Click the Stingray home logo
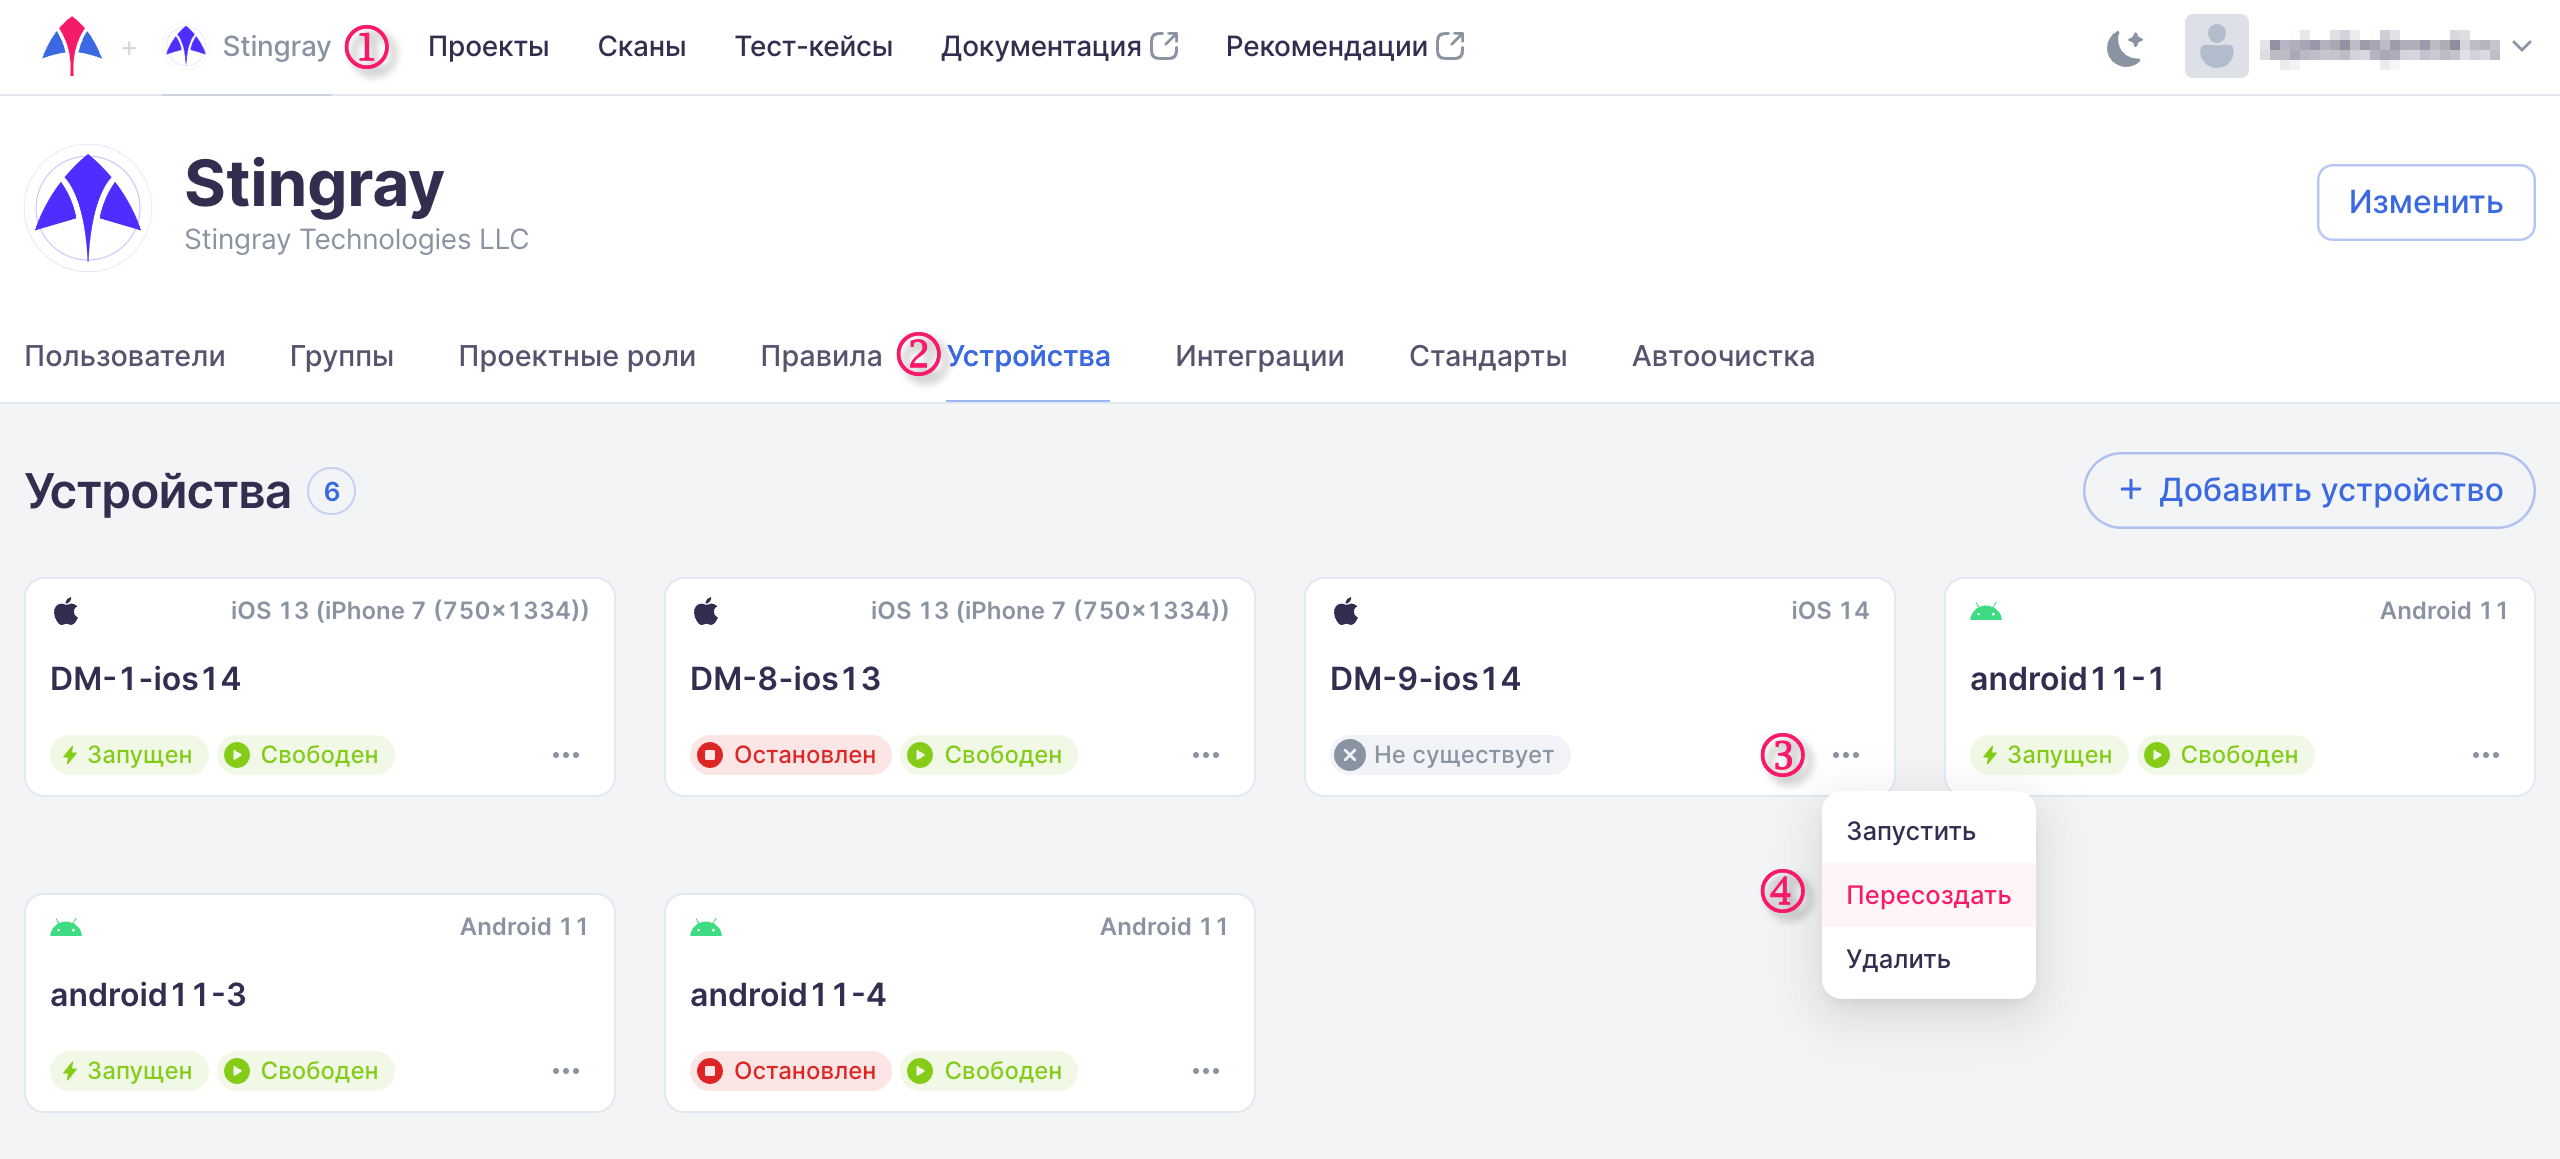 tap(72, 46)
